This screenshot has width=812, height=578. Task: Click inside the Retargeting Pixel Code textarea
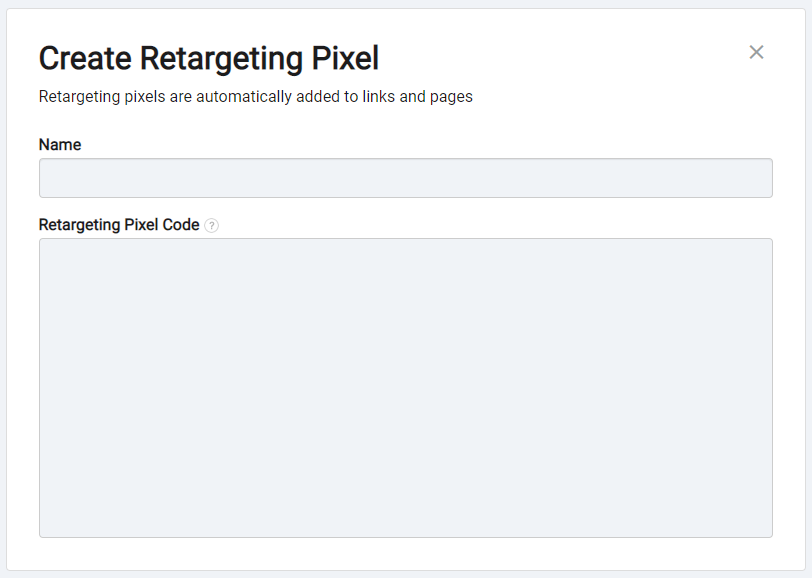pos(406,388)
